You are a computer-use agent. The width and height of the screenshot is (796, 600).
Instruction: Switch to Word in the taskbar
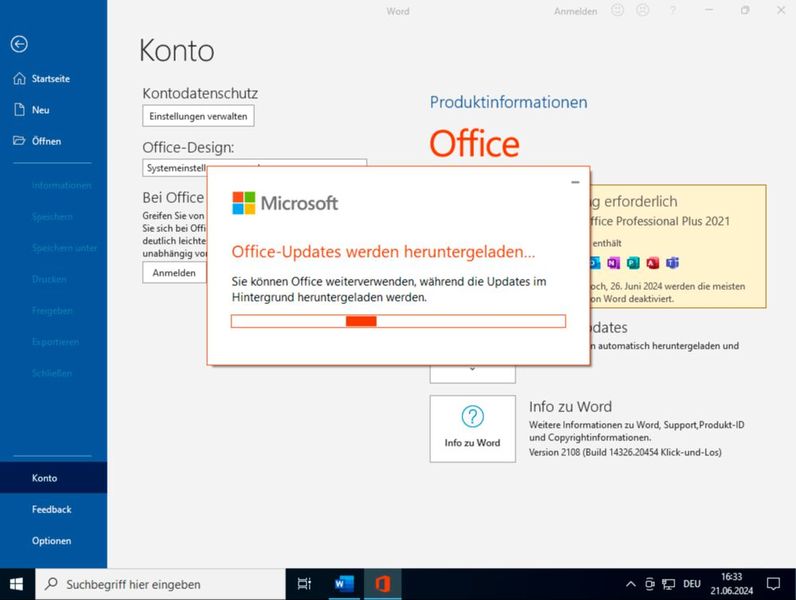point(344,584)
